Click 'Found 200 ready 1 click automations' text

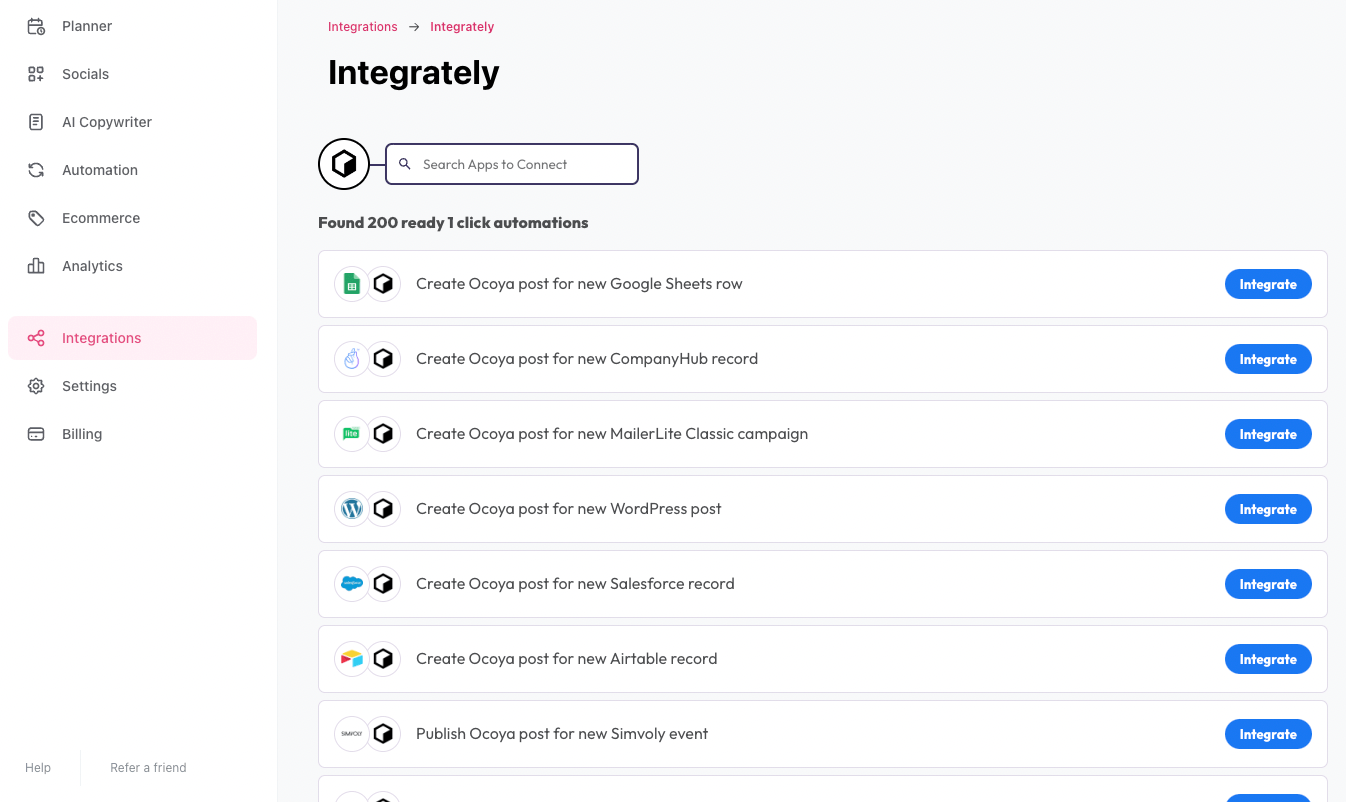pyautogui.click(x=453, y=223)
